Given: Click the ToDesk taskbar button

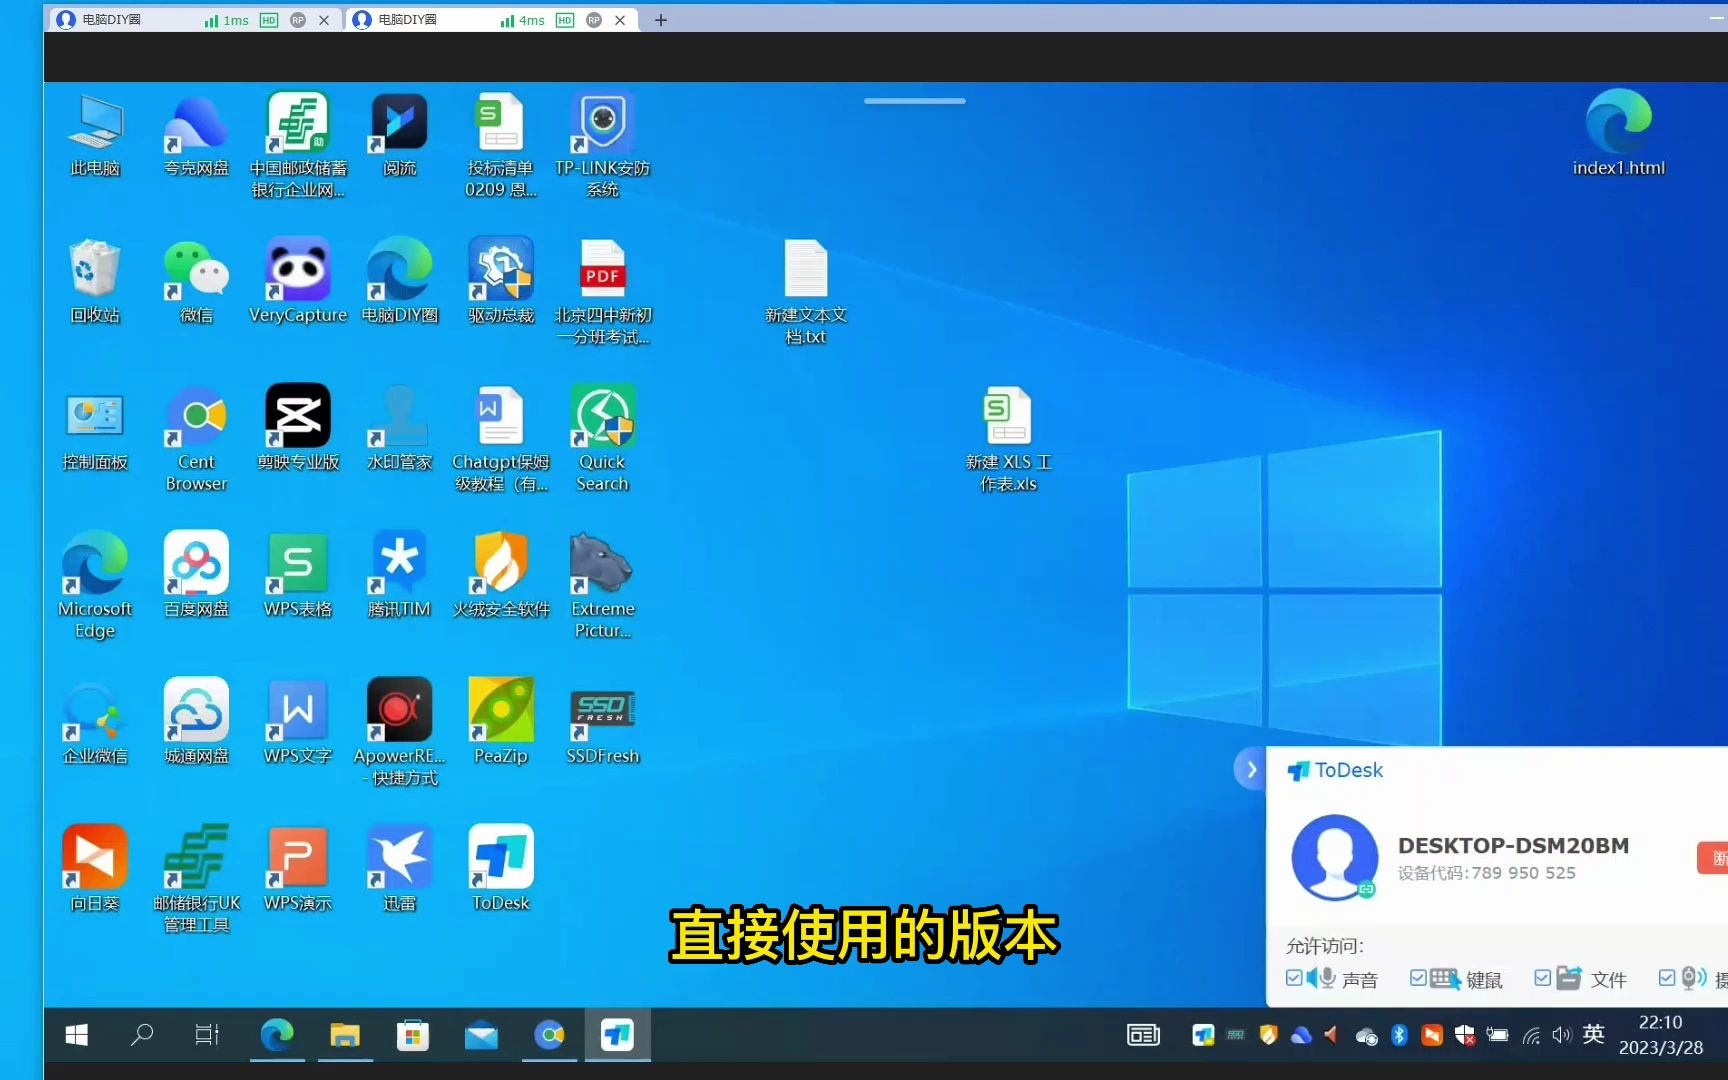Looking at the screenshot, I should 617,1035.
